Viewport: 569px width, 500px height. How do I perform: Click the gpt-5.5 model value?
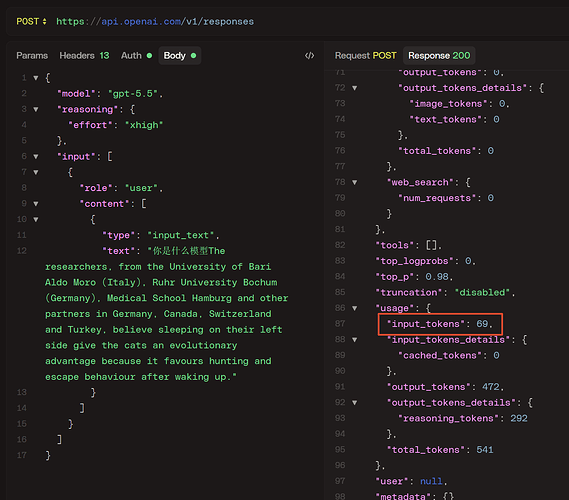(134, 94)
